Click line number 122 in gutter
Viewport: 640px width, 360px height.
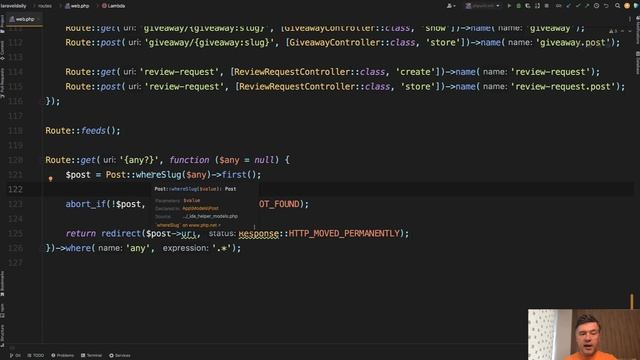tap(16, 189)
